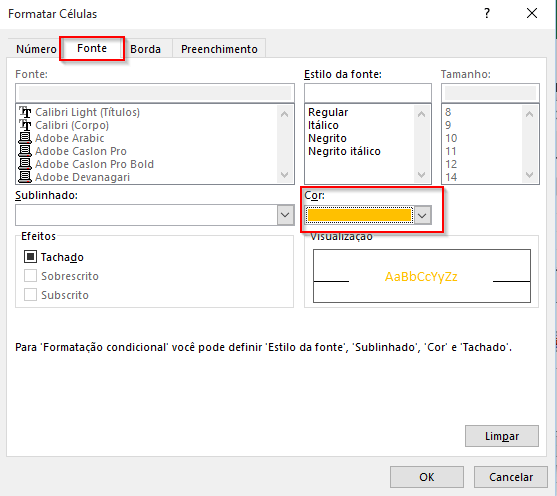Click font style list scroll up arrow
Image resolution: width=557 pixels, height=496 pixels.
click(421, 114)
